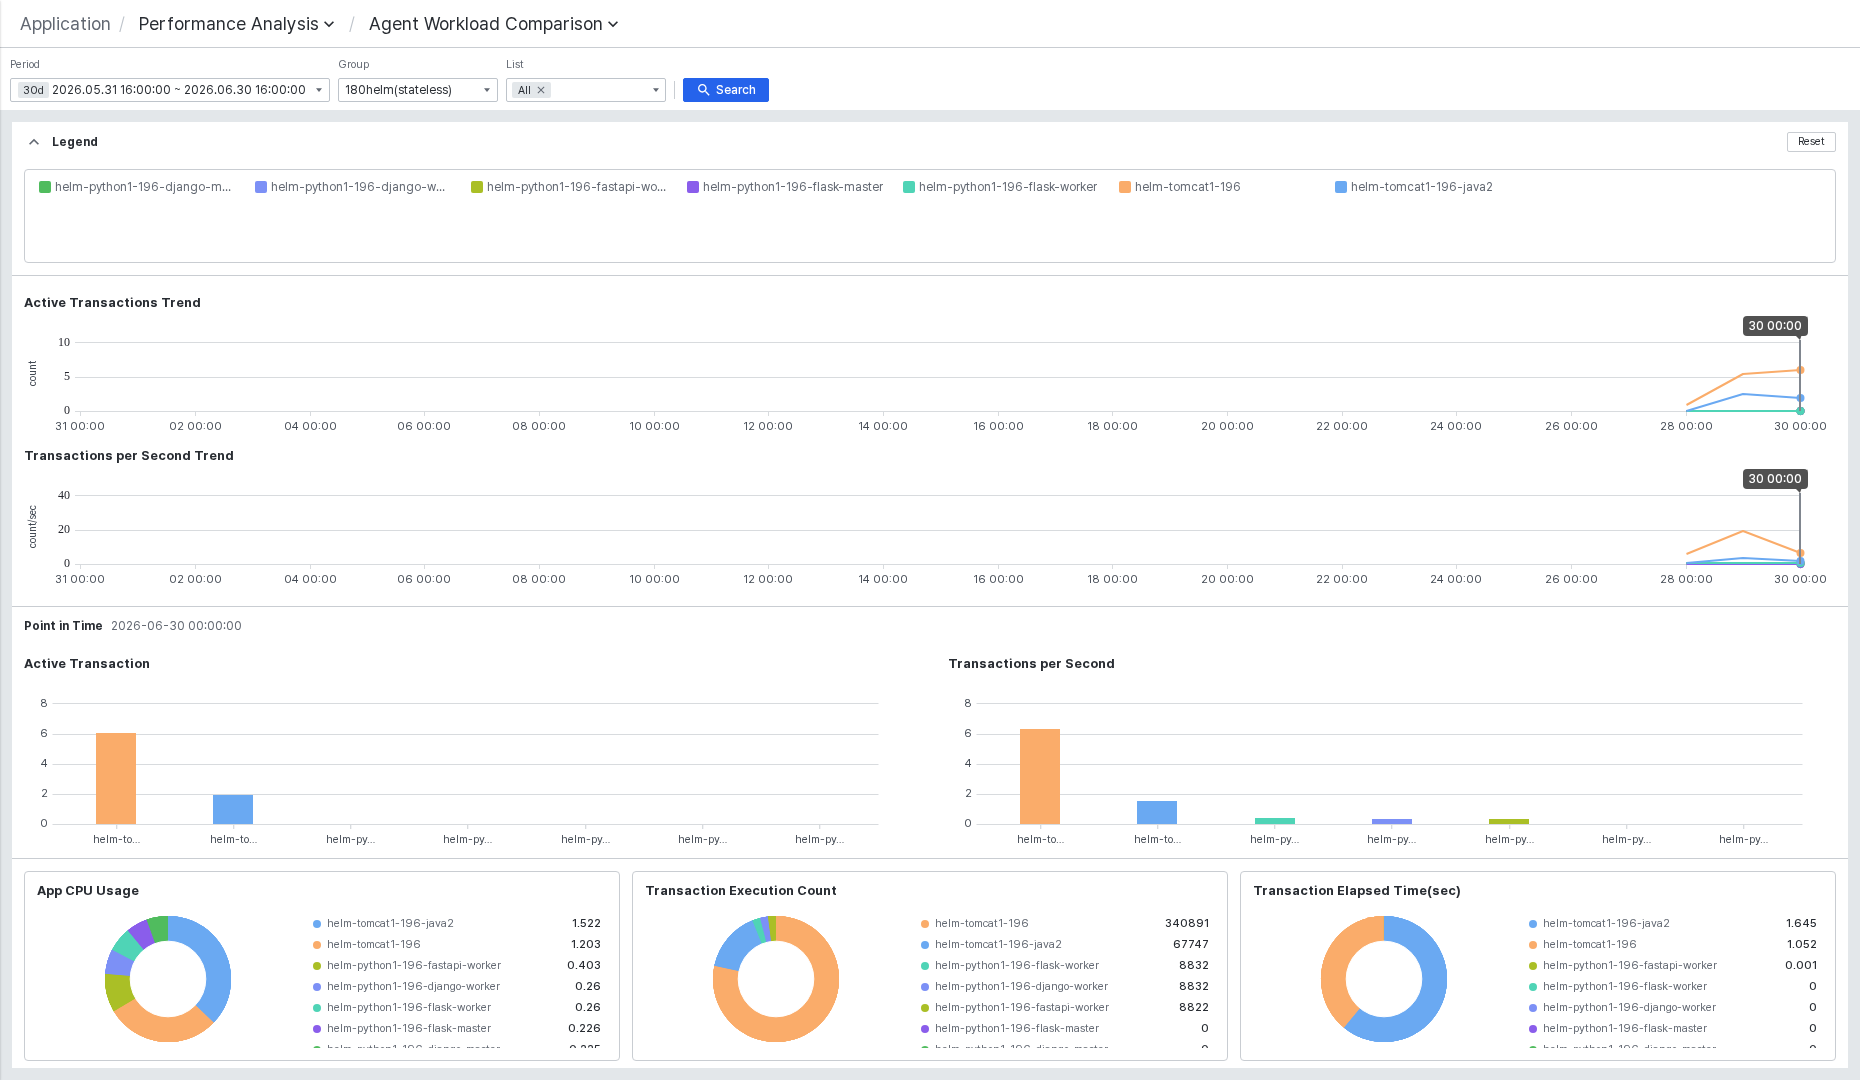Viewport: 1860px width, 1080px height.
Task: Toggle helm-tomcat1-196-java2 legend item
Action: coord(1414,187)
